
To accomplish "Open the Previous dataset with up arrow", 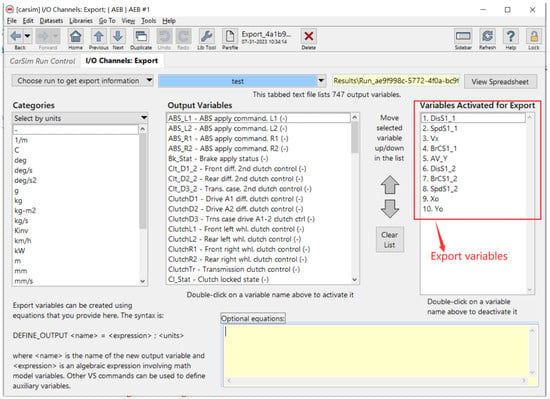I will click(x=98, y=36).
